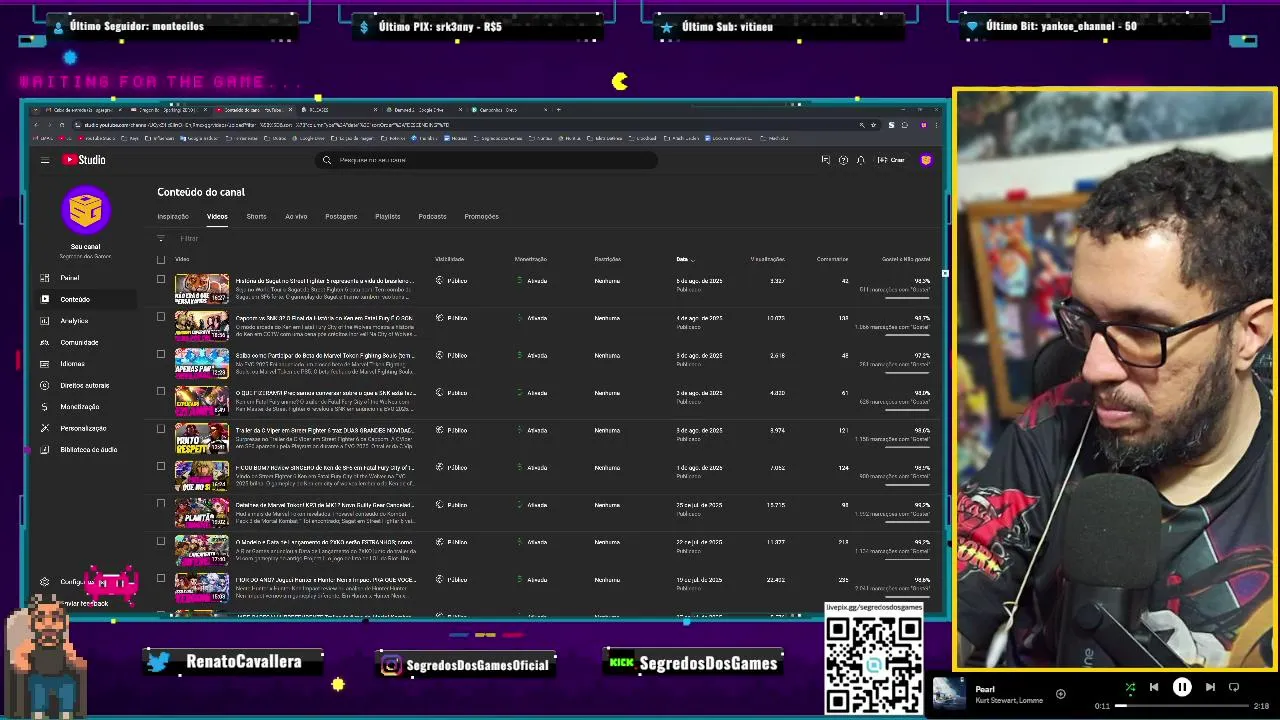This screenshot has height=720, width=1280.
Task: Open Ativada monetization in Capcom vs SNK row
Action: point(532,318)
